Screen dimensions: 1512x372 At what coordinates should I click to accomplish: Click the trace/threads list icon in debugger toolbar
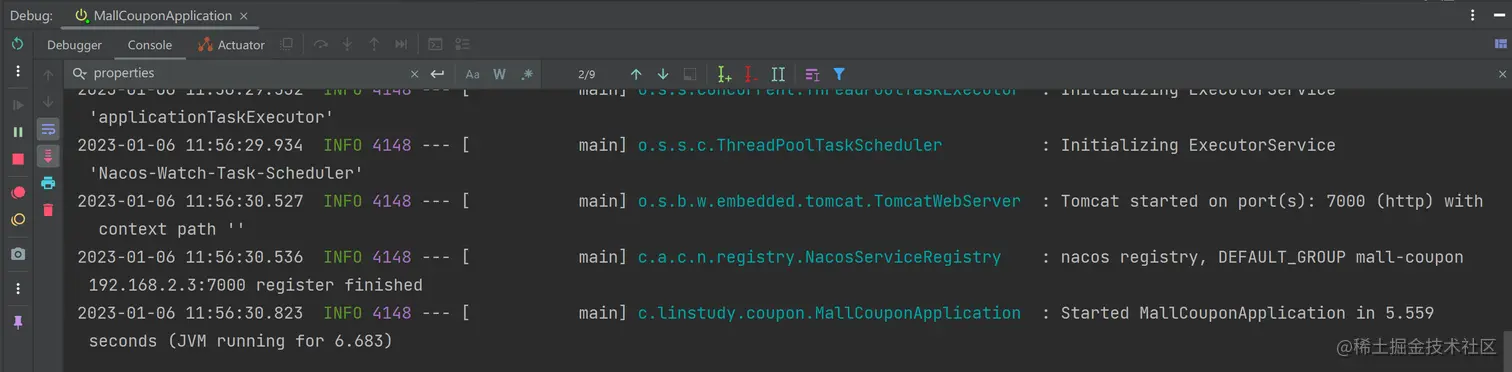point(462,44)
